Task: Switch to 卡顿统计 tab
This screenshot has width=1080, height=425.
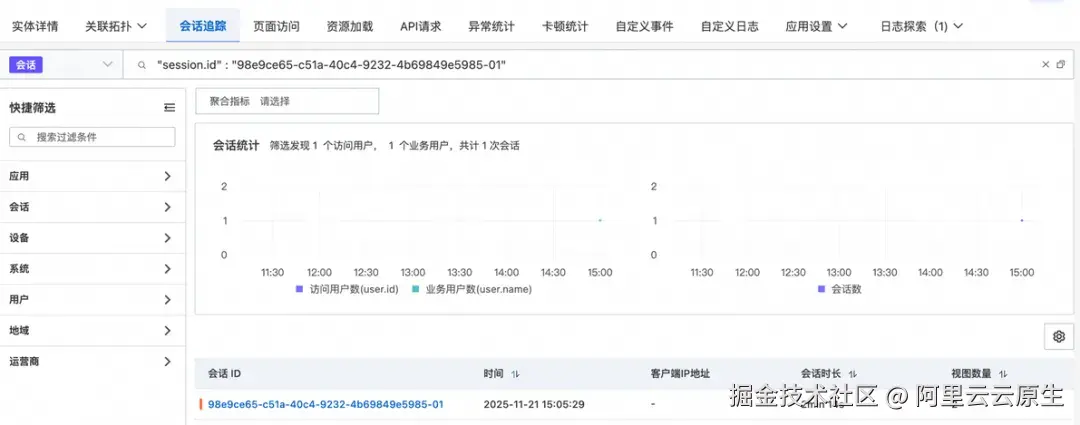Action: [565, 27]
